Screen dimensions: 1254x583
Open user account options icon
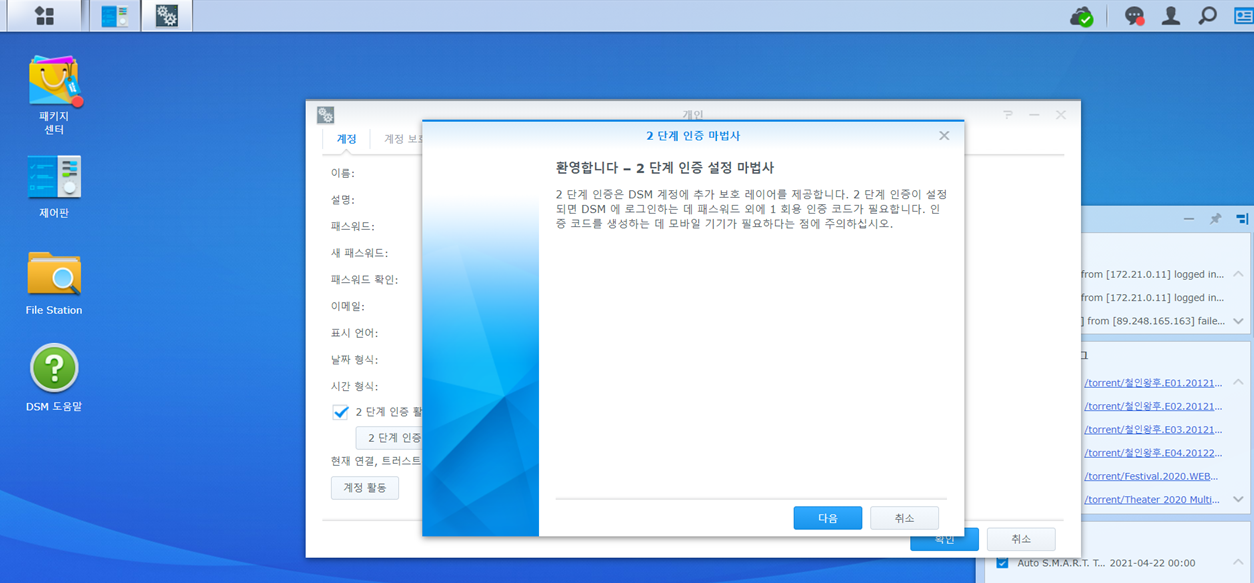(x=1171, y=16)
